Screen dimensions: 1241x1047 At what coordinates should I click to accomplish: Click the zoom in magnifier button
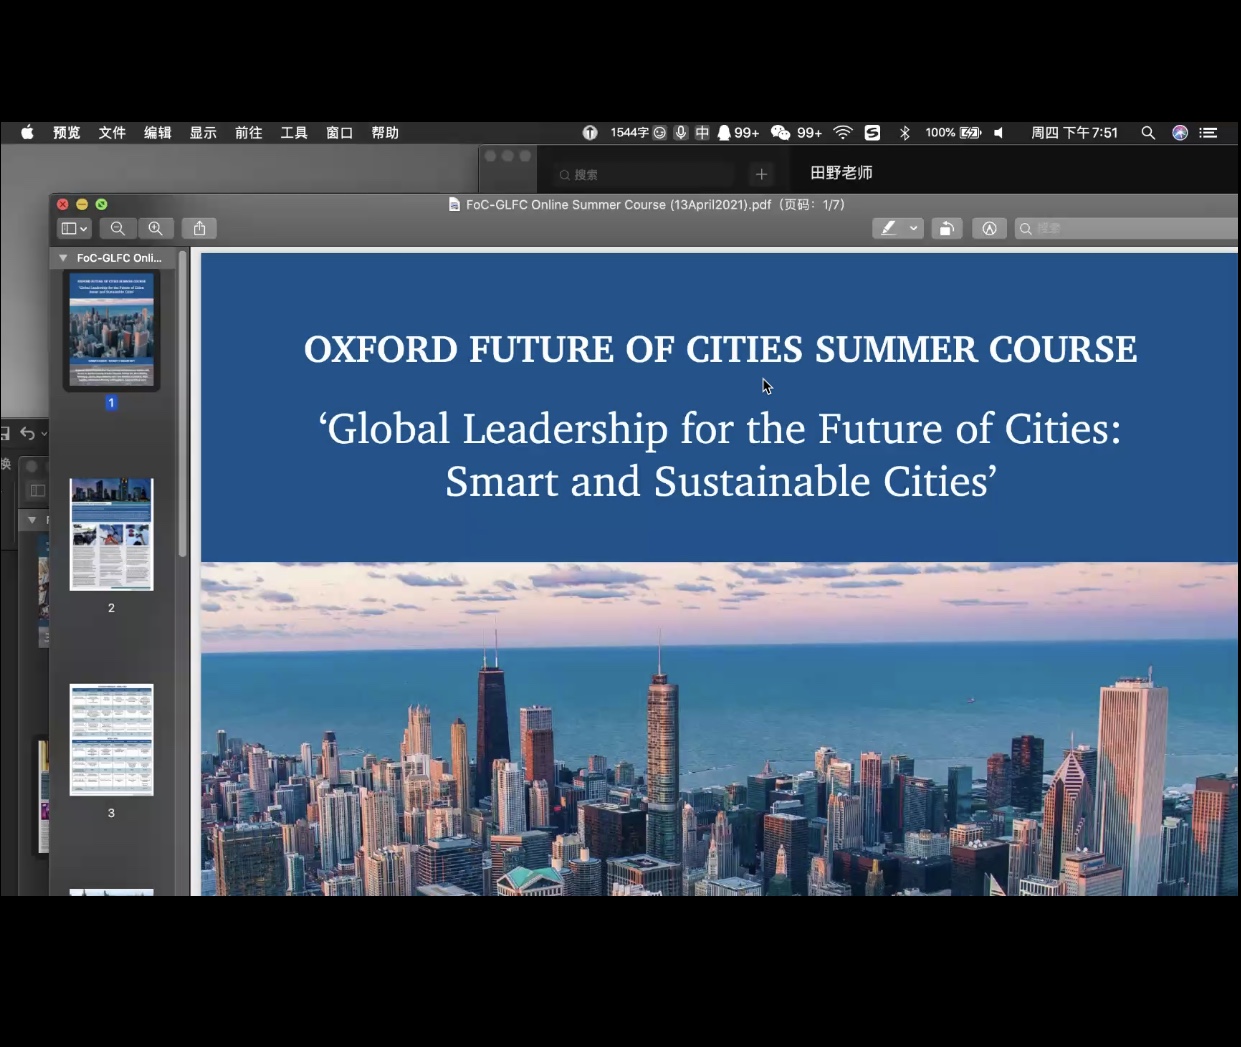pos(156,228)
